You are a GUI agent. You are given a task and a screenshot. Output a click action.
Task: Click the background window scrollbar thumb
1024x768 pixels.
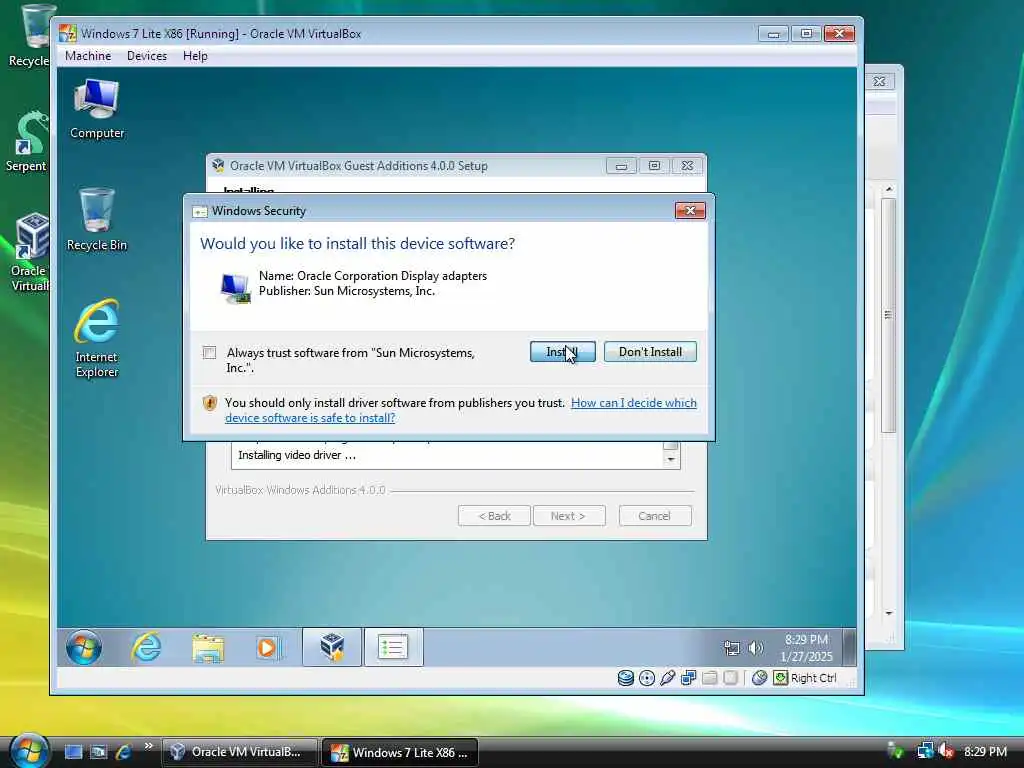[x=888, y=315]
